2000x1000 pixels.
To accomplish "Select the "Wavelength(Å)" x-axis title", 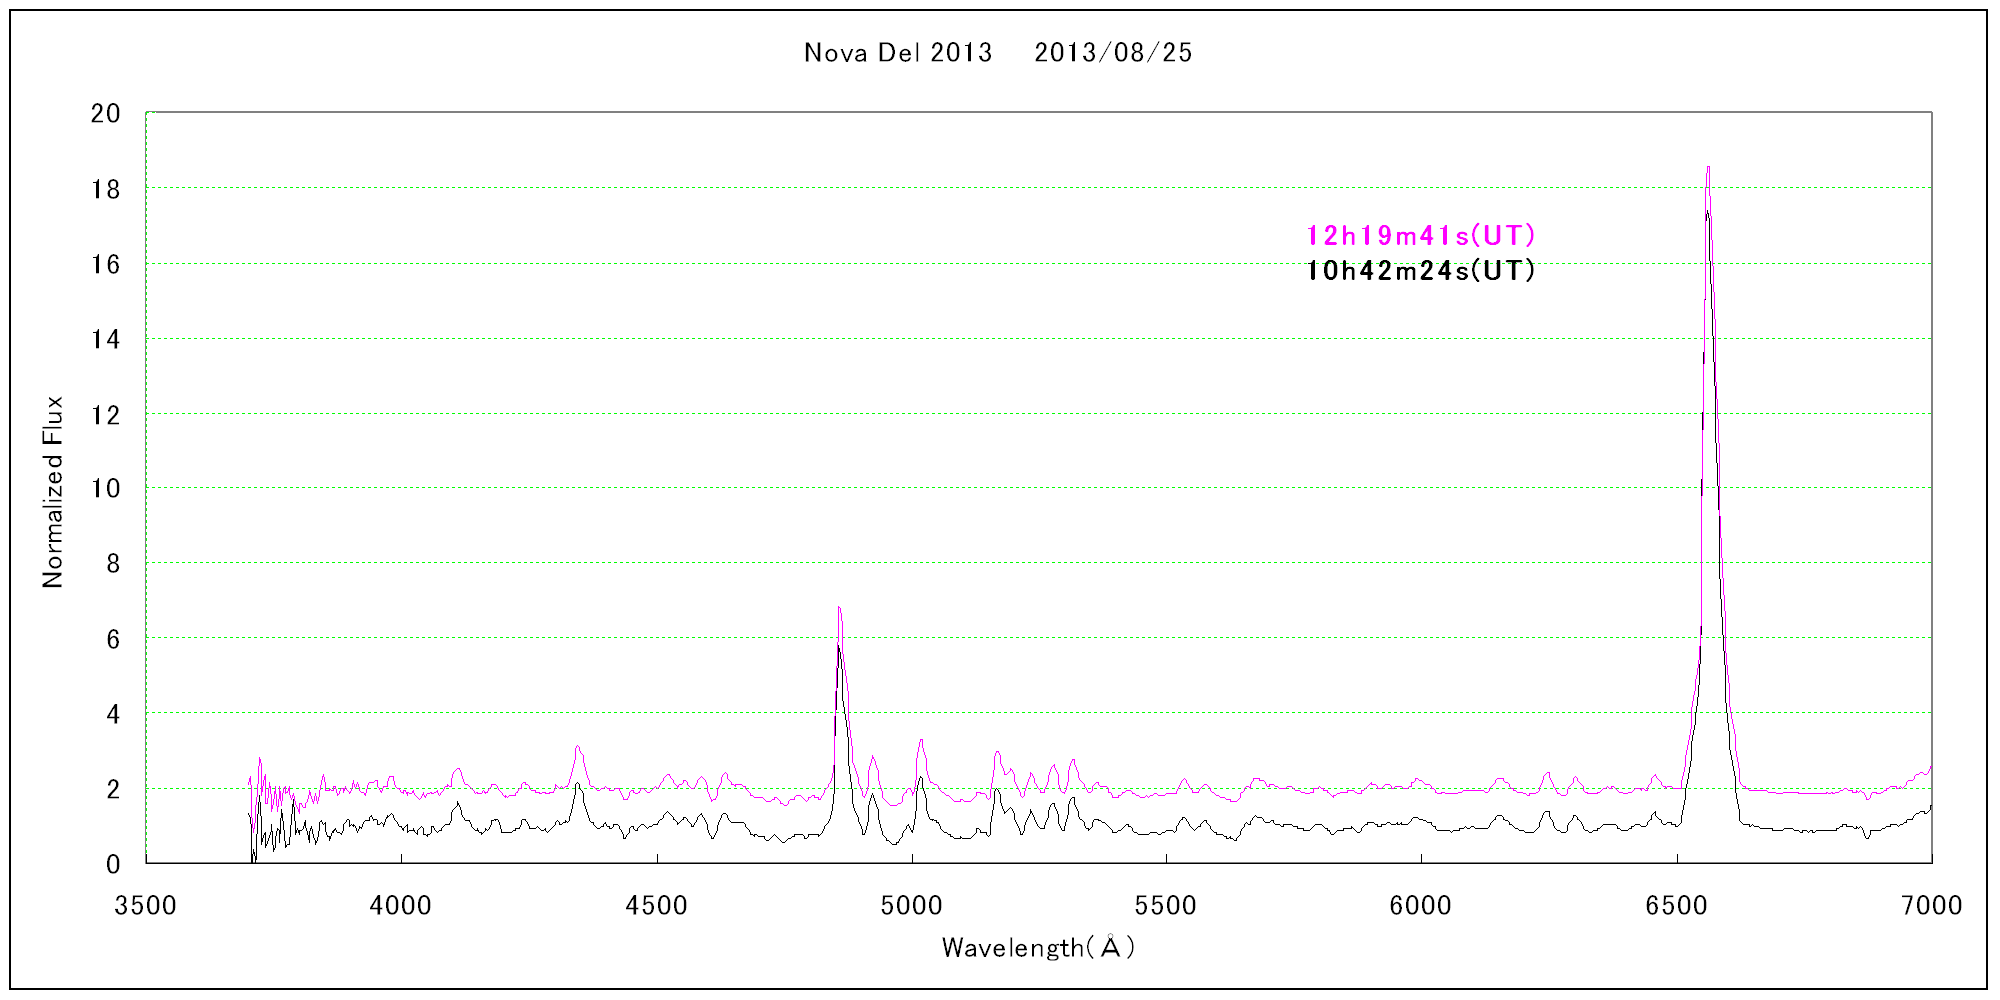I will tap(1038, 947).
